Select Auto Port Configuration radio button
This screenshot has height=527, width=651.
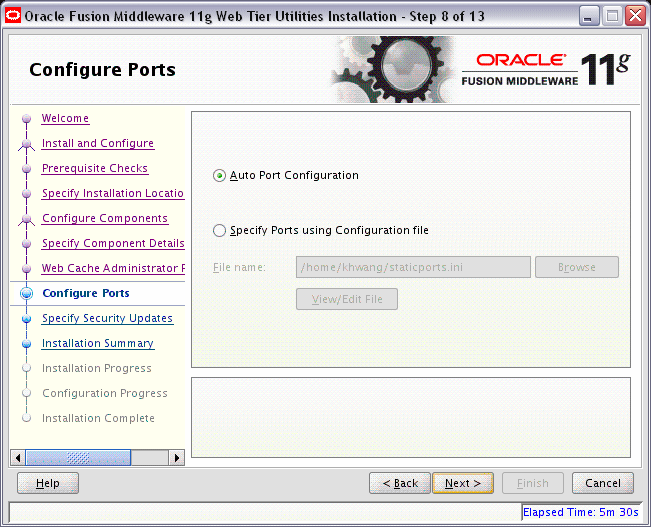tap(219, 176)
